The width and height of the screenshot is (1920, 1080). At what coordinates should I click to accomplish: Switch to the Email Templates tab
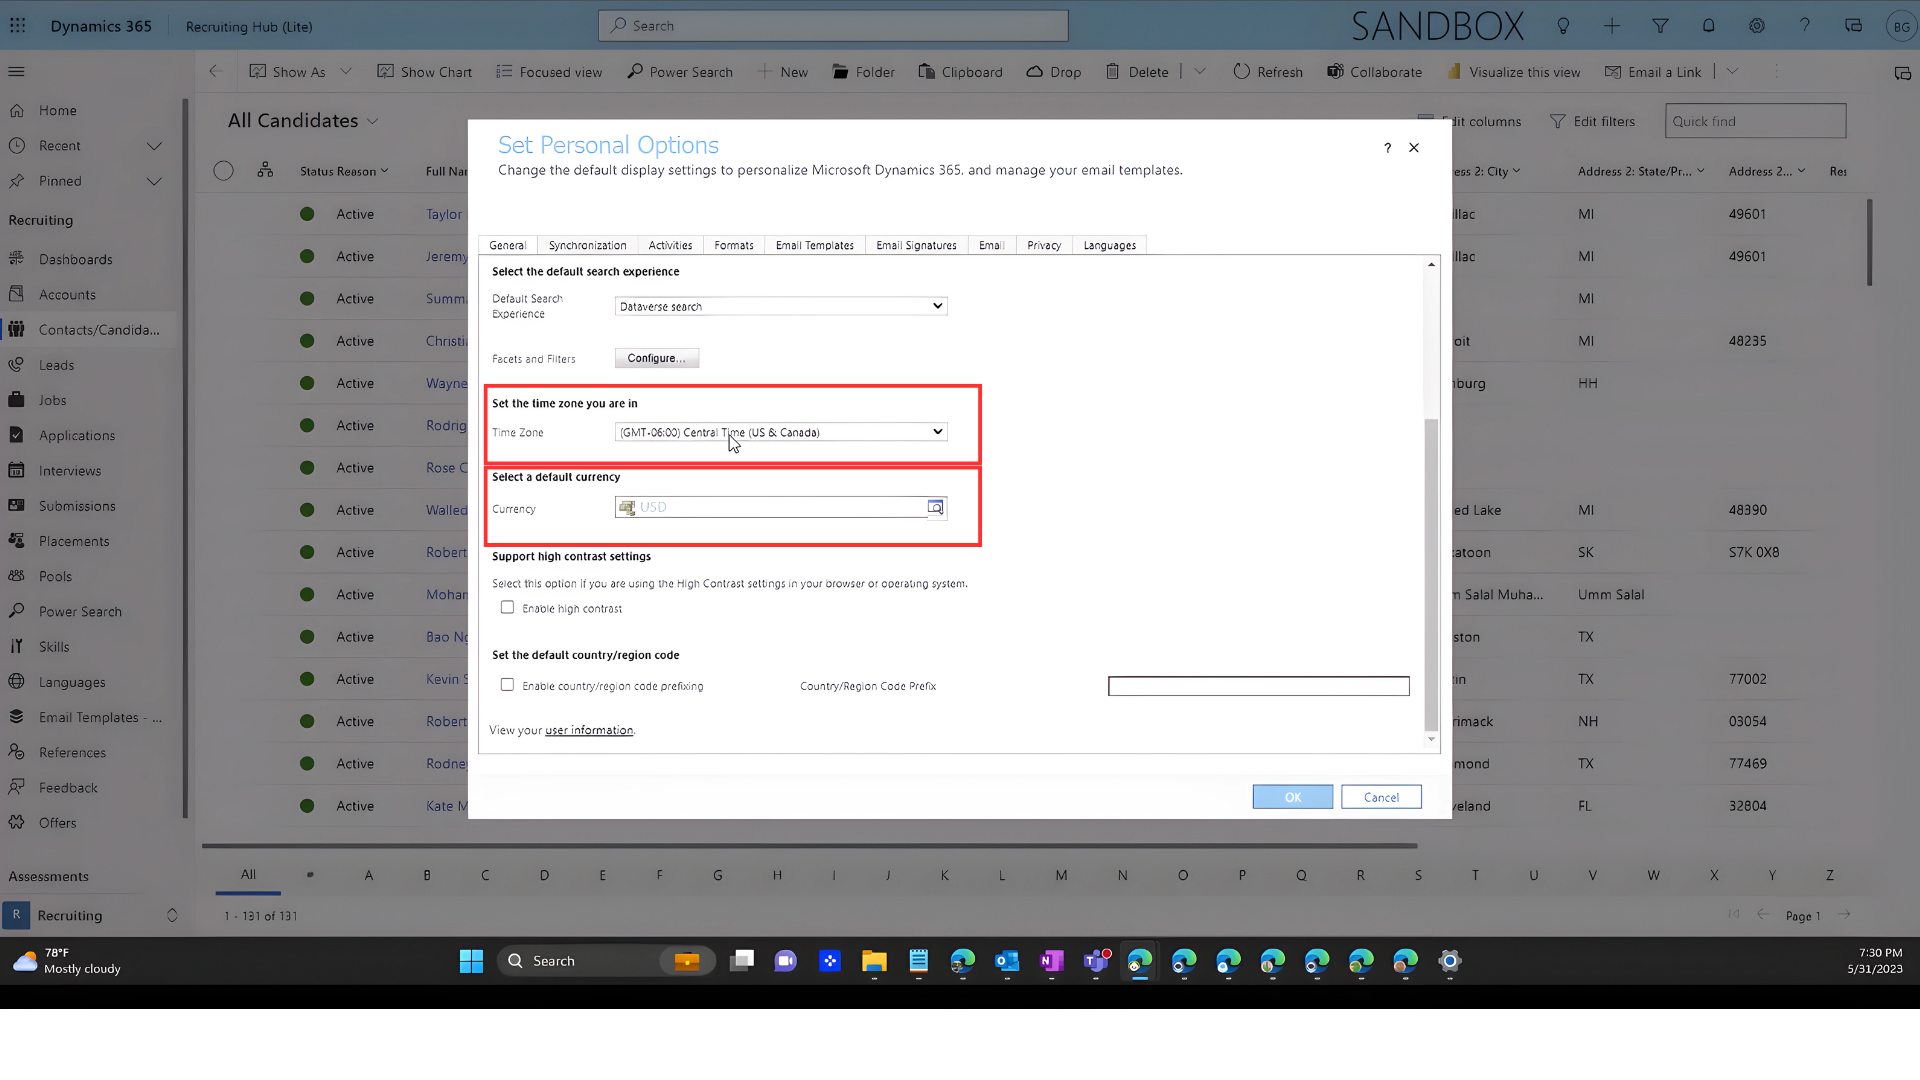[814, 245]
